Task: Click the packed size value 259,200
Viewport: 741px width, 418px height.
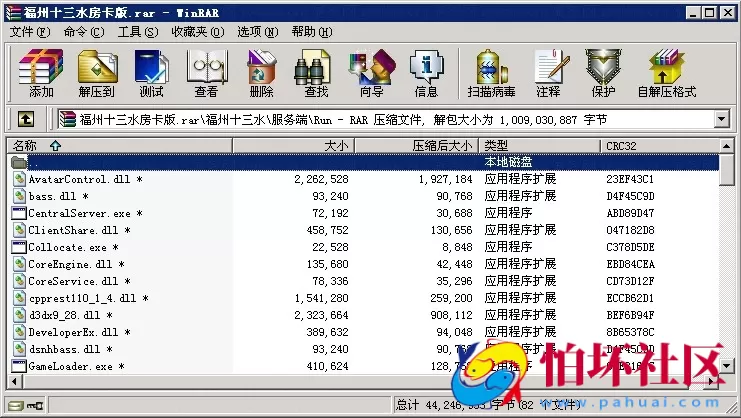Action: coord(451,298)
